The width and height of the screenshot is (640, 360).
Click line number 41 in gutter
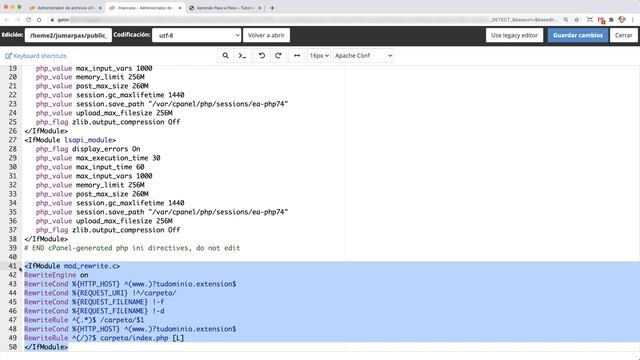[x=12, y=266]
